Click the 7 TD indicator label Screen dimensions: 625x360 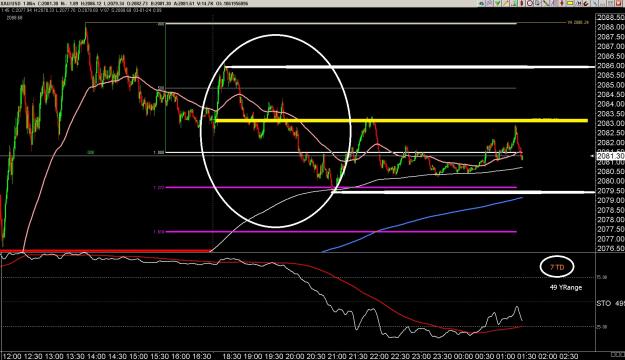(557, 267)
